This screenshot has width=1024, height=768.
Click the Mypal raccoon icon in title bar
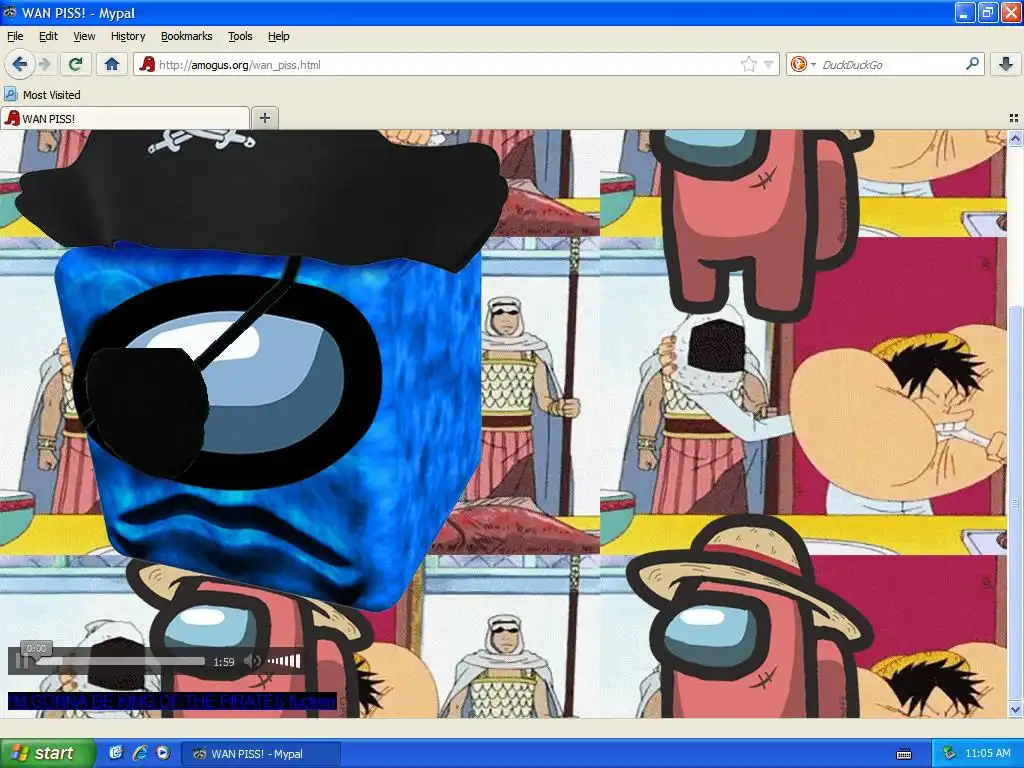(x=9, y=12)
